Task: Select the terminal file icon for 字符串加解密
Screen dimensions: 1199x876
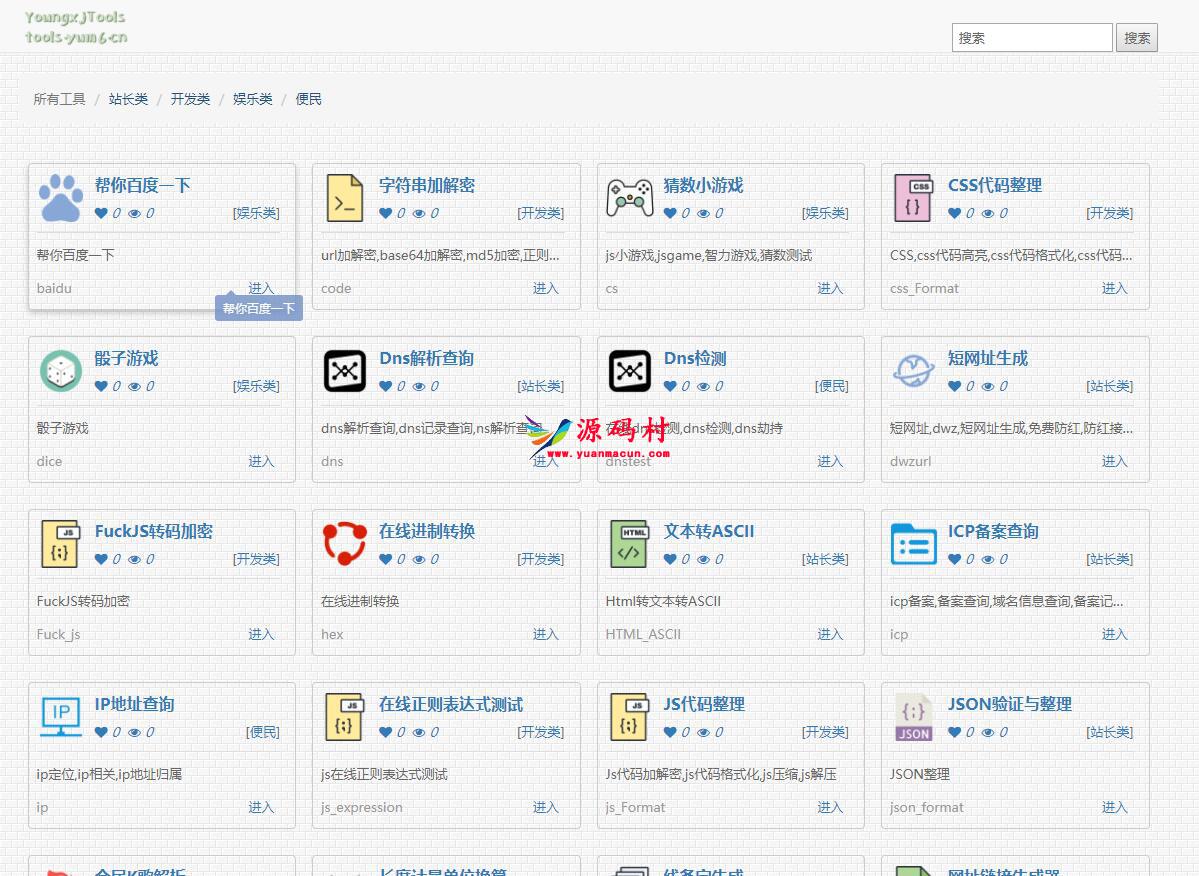Action: (x=345, y=198)
